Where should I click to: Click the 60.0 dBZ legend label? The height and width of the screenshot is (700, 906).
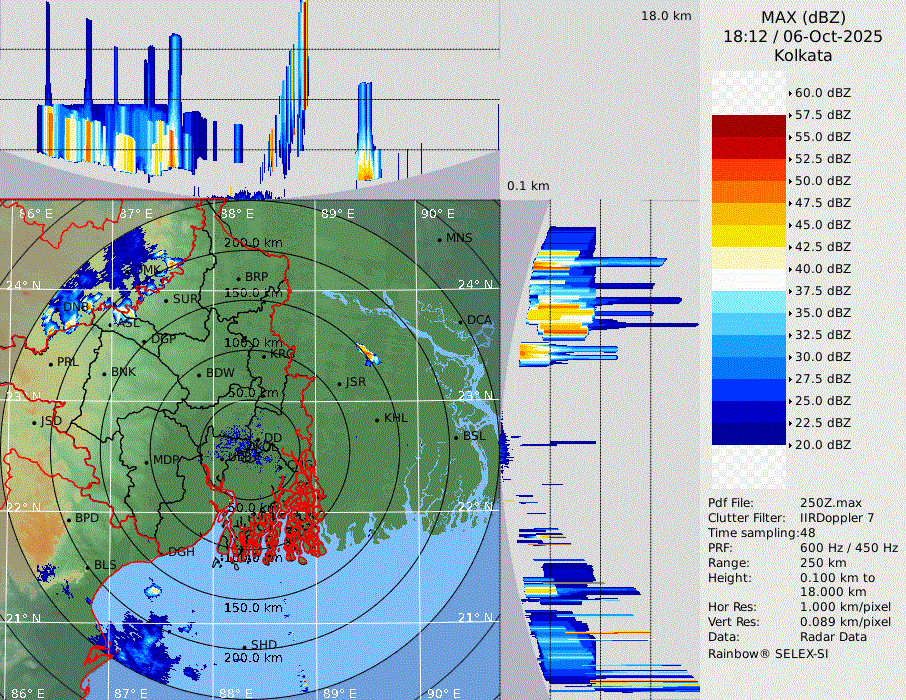tap(822, 92)
